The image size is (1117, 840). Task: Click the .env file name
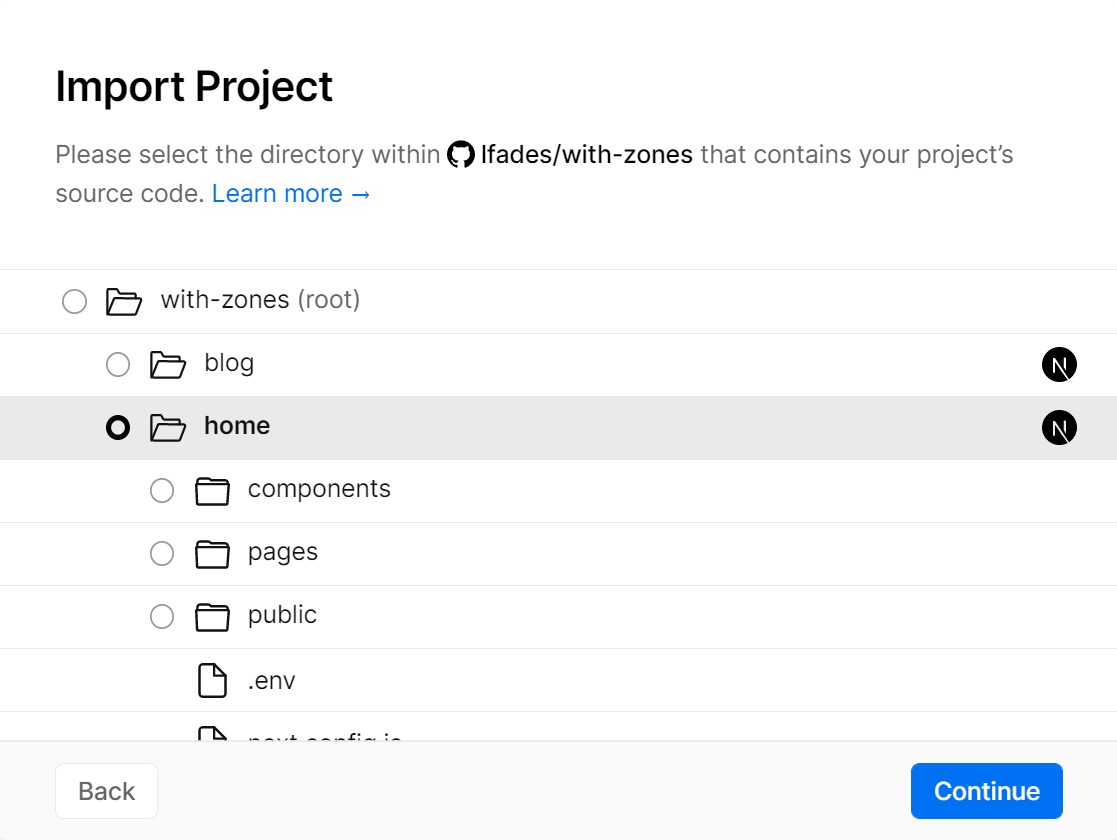pos(271,681)
